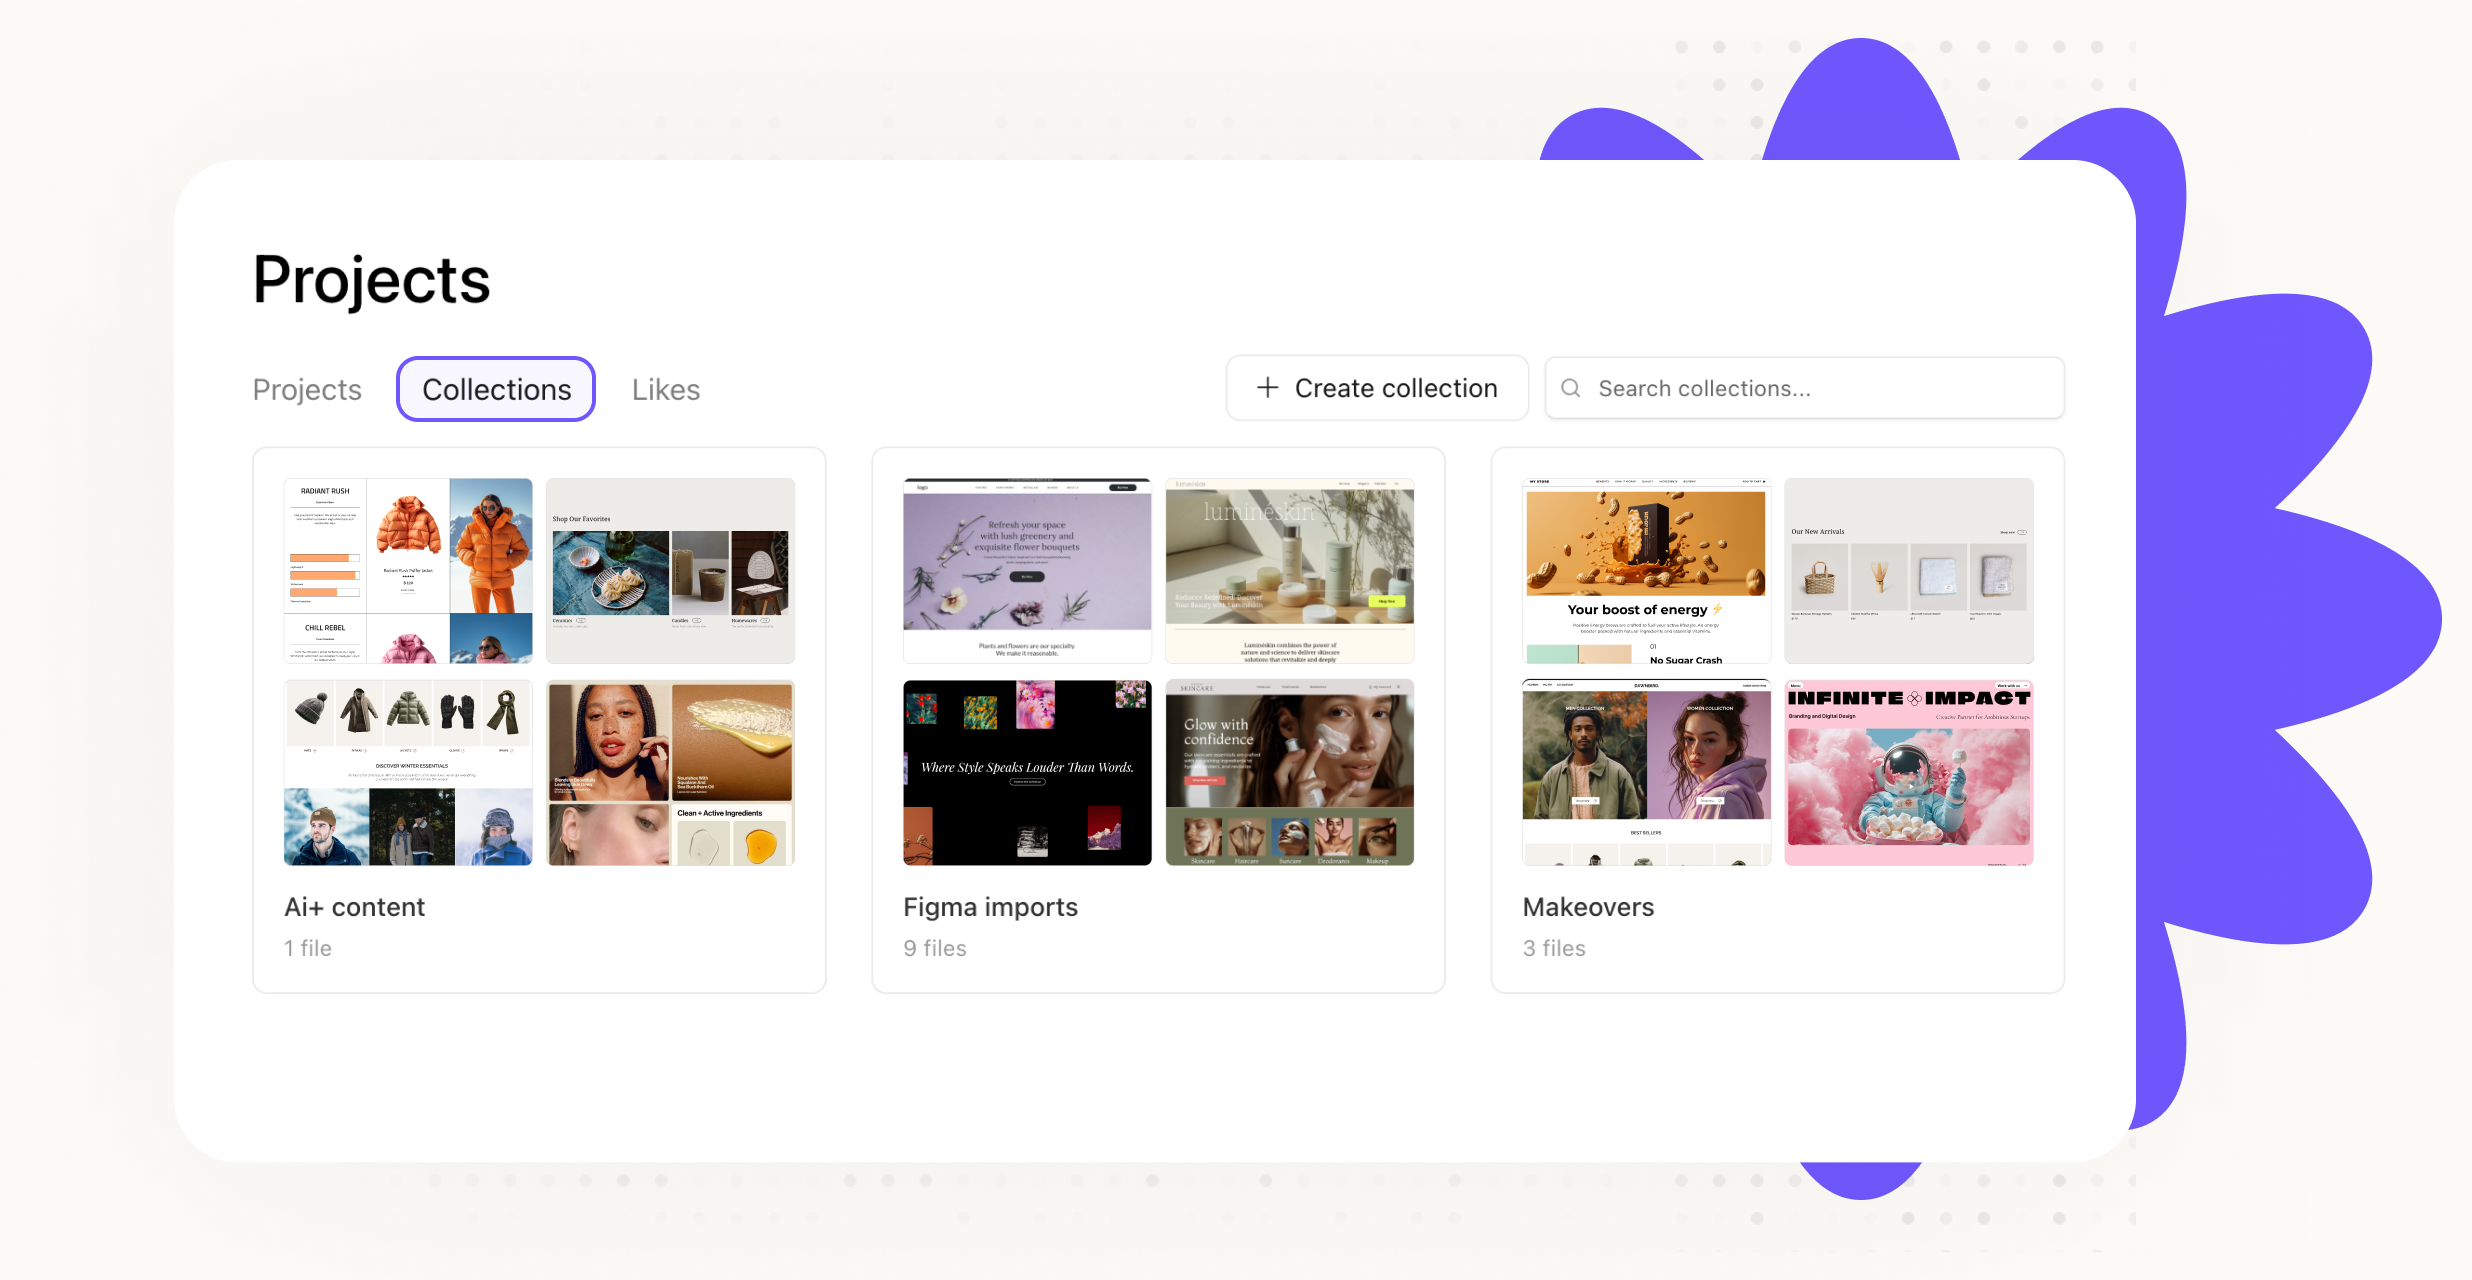
Task: Open the Makeovers collection title
Action: [1588, 907]
